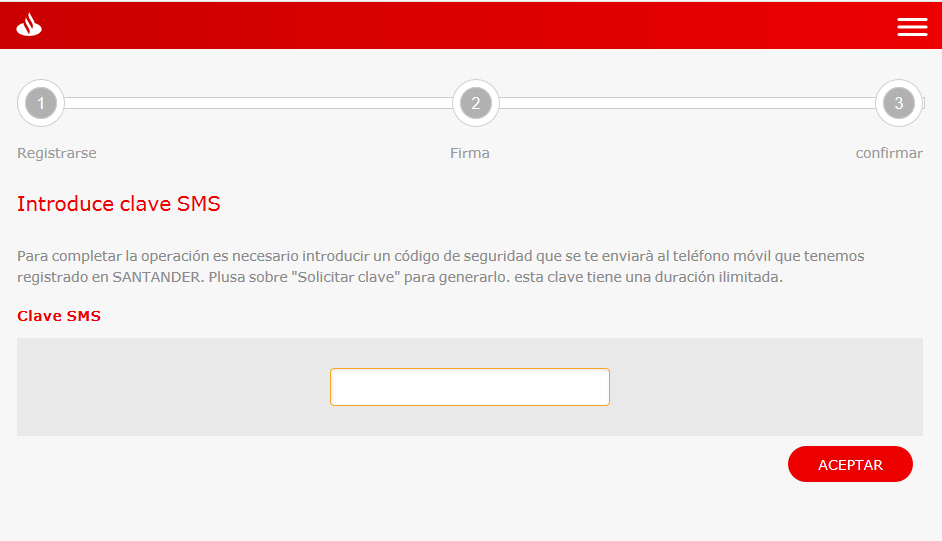Viewport: 942px width, 541px height.
Task: Open the hamburger menu
Action: tap(912, 26)
